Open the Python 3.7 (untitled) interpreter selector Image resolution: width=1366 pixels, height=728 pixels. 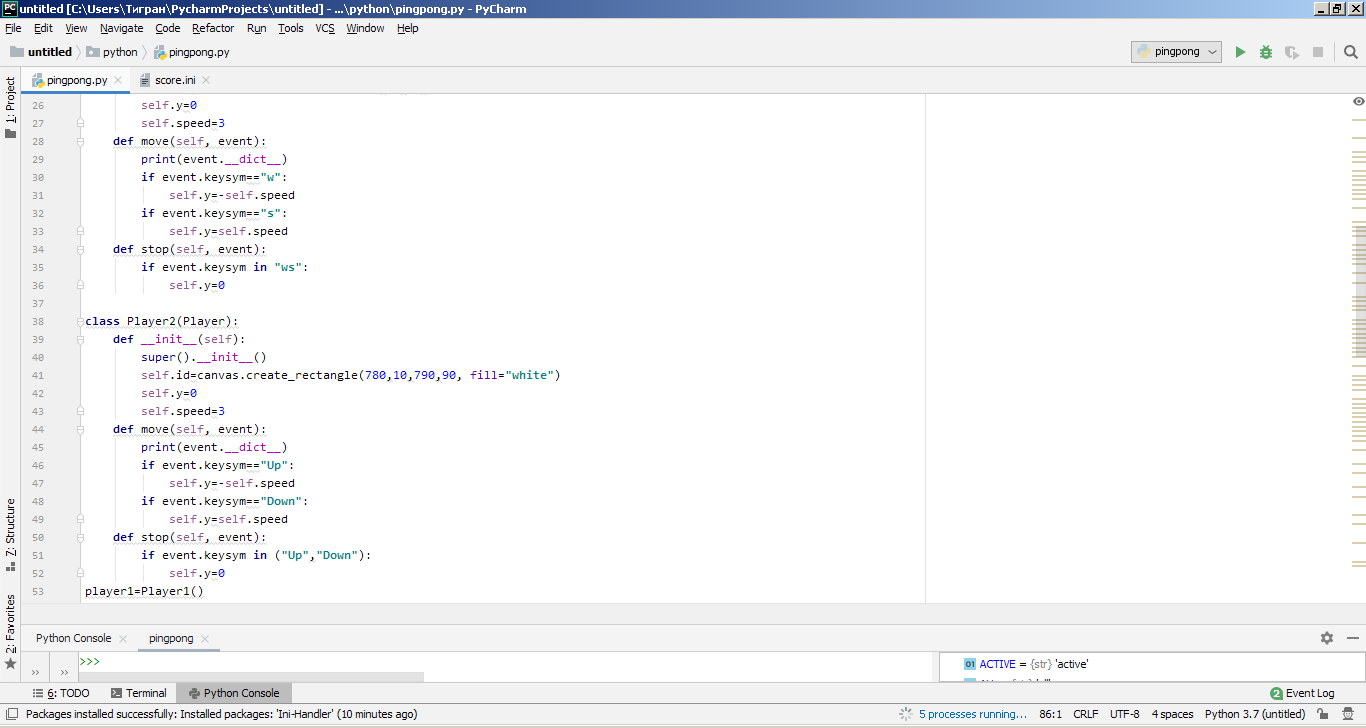click(x=1254, y=714)
